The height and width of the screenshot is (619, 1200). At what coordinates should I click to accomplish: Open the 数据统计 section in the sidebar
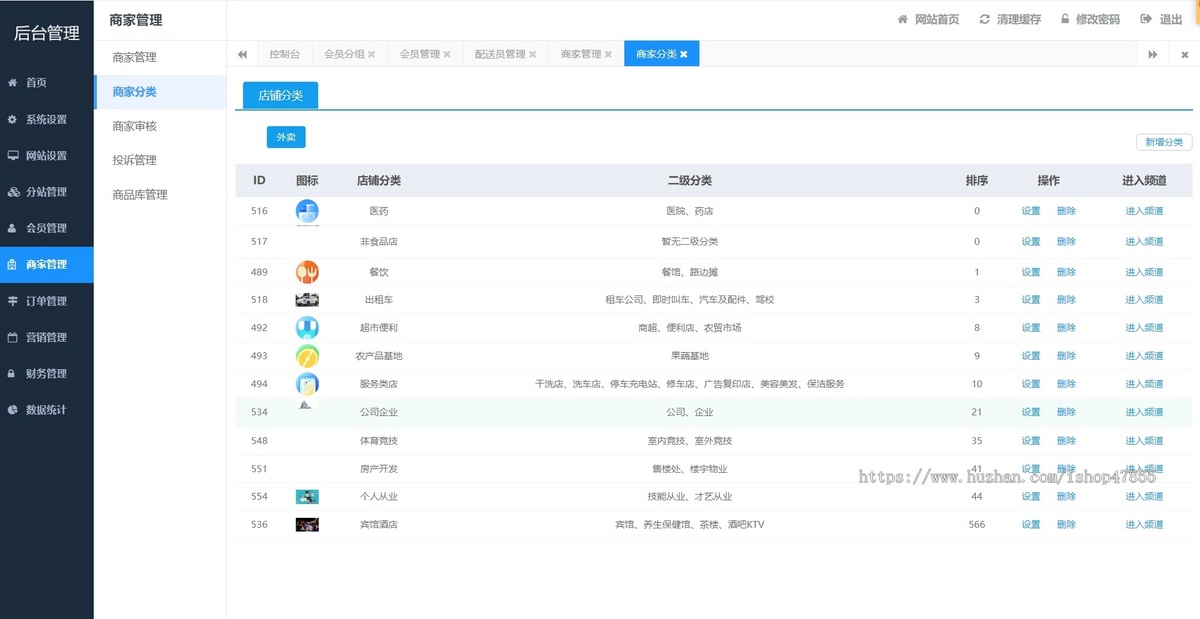[x=46, y=409]
